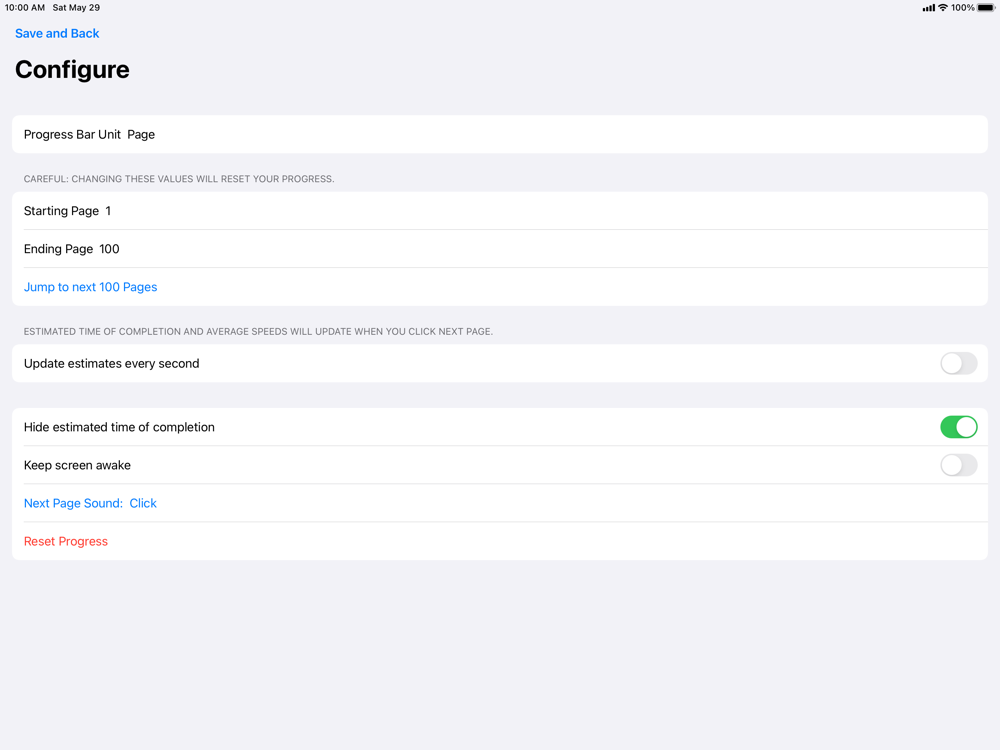
Task: Edit the Starting Page value 1
Action: click(108, 211)
